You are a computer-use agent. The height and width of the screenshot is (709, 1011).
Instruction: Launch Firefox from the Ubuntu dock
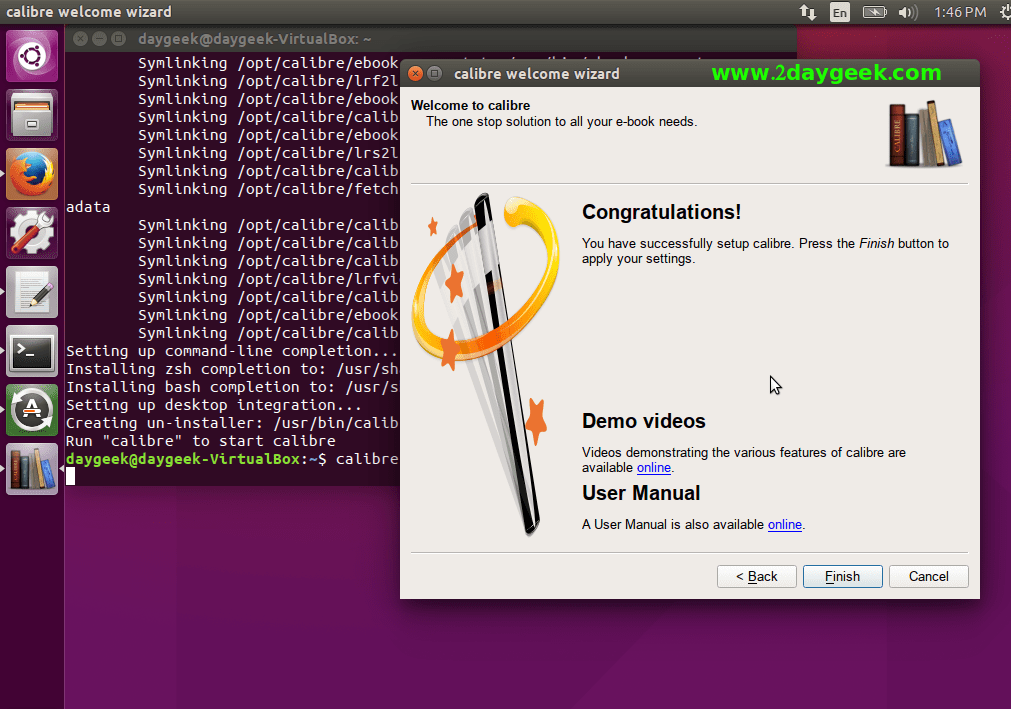(x=32, y=174)
